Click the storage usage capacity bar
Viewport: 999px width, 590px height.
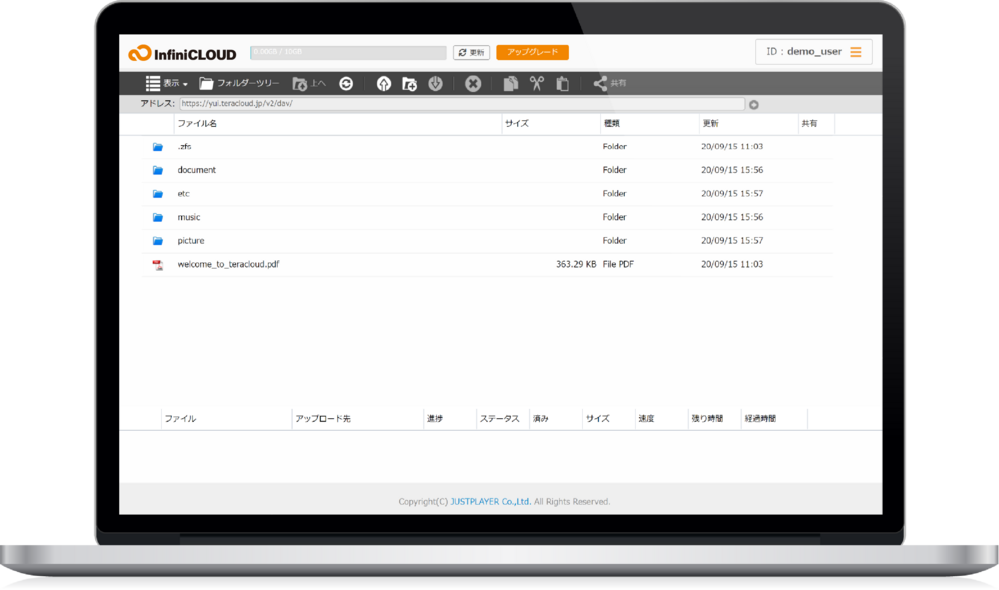[x=348, y=51]
